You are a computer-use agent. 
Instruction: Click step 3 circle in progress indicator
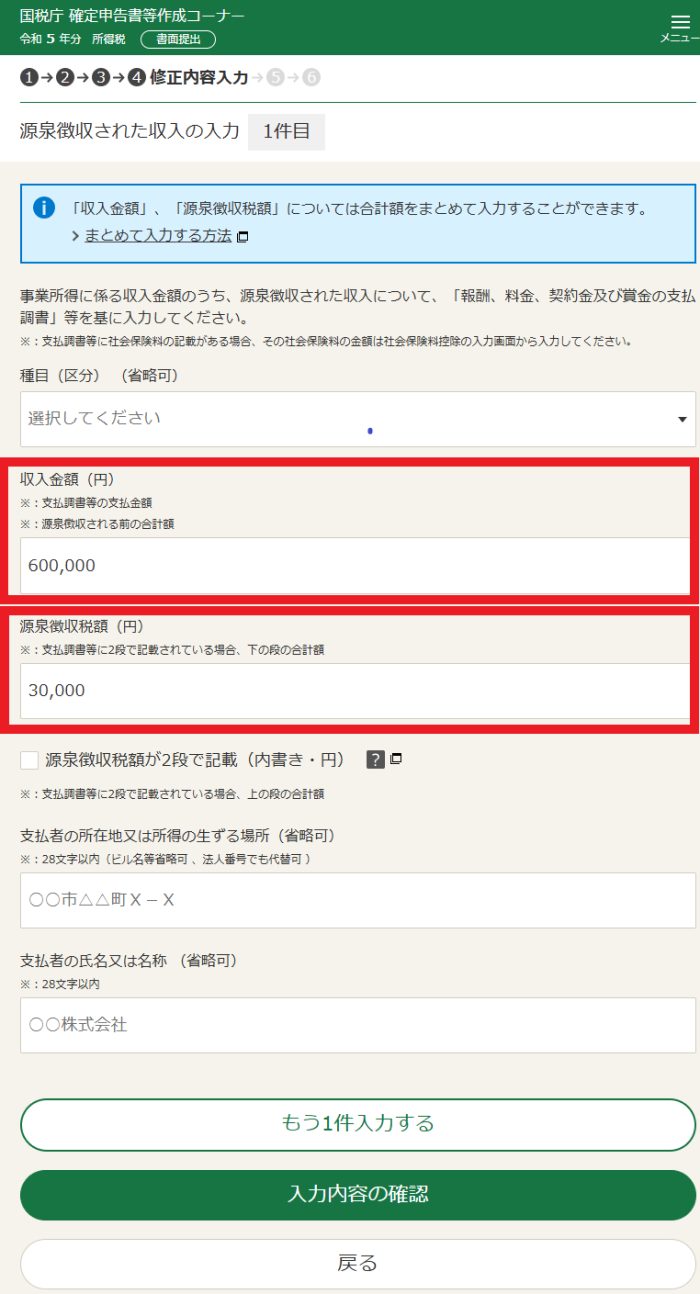[101, 78]
